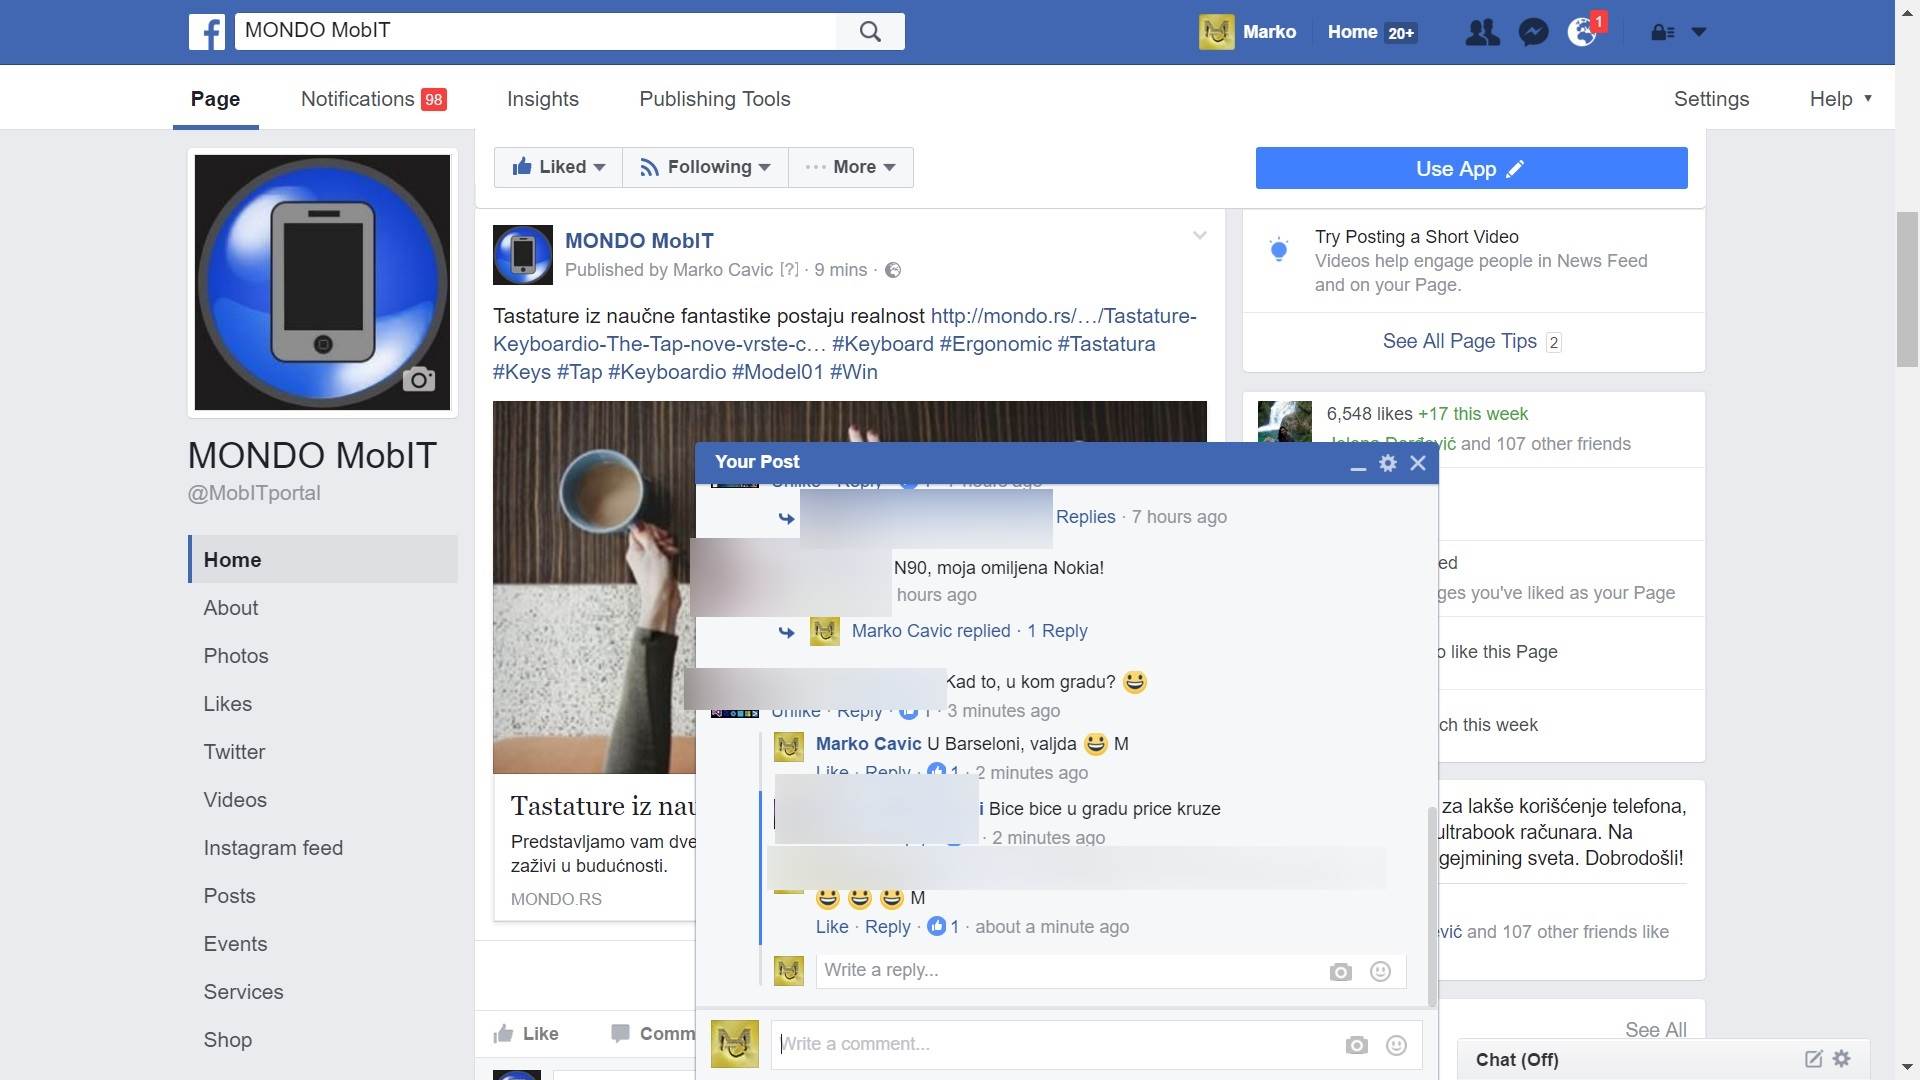Open Your Post popup settings gear

1388,463
